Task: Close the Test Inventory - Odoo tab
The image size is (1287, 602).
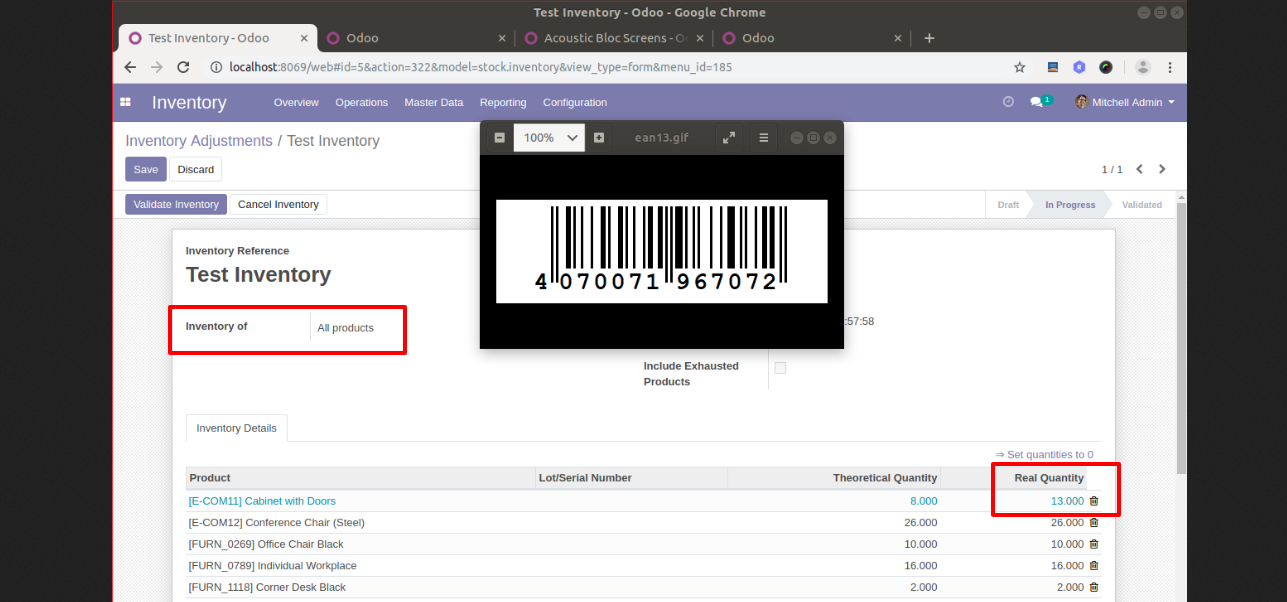Action: (x=304, y=38)
